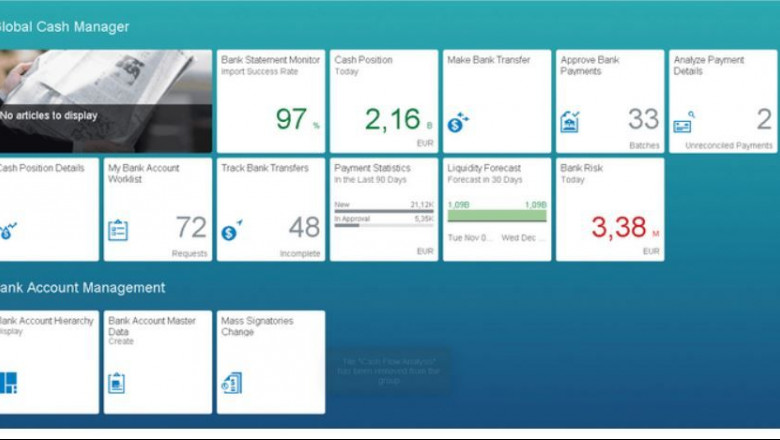Click the Mass Signatories Change icon
The width and height of the screenshot is (780, 440).
[x=231, y=383]
